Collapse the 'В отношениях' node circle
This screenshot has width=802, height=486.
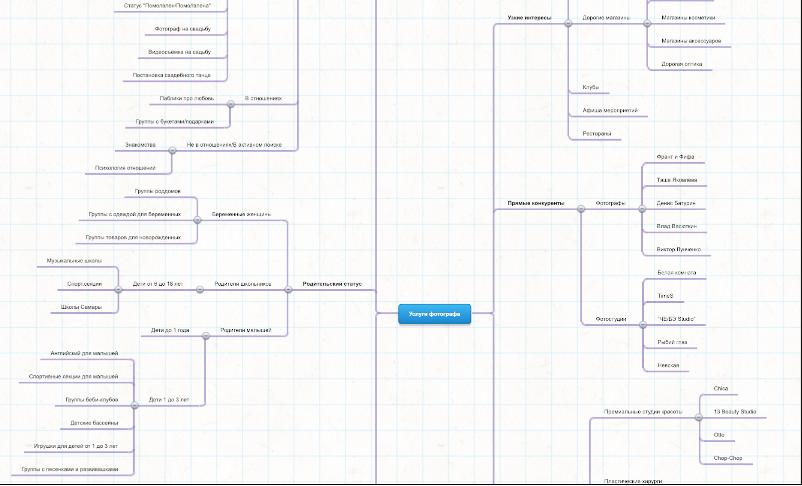point(231,105)
